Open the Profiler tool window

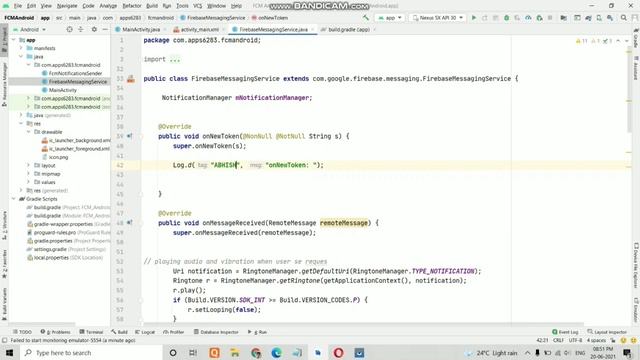point(173,332)
